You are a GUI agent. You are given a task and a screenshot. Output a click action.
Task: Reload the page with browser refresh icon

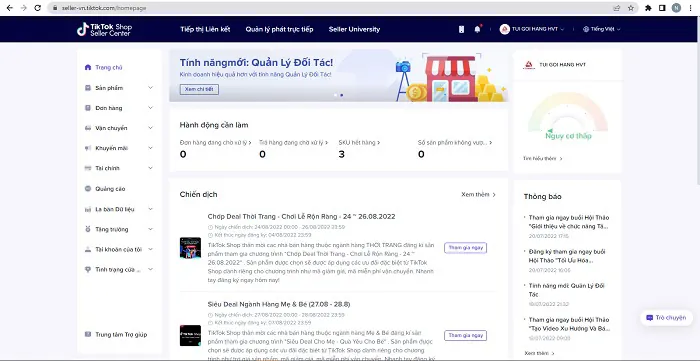point(38,8)
